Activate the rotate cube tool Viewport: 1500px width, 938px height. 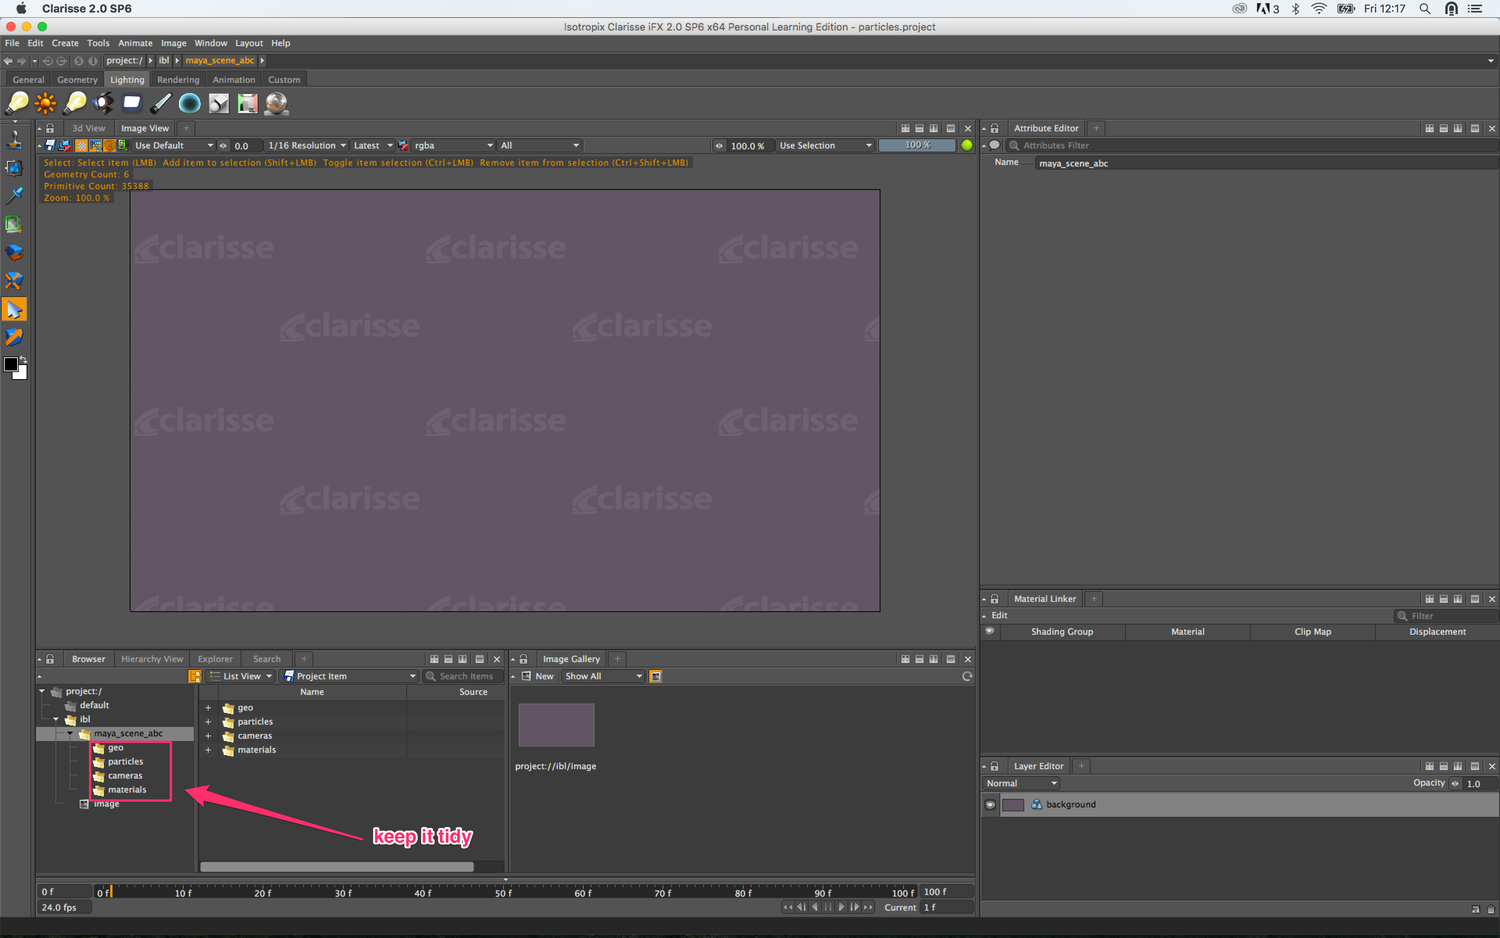click(14, 252)
